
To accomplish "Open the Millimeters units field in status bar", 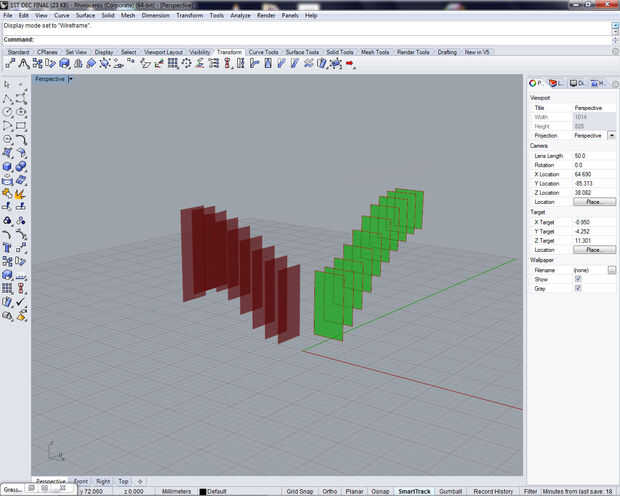I will pyautogui.click(x=176, y=491).
